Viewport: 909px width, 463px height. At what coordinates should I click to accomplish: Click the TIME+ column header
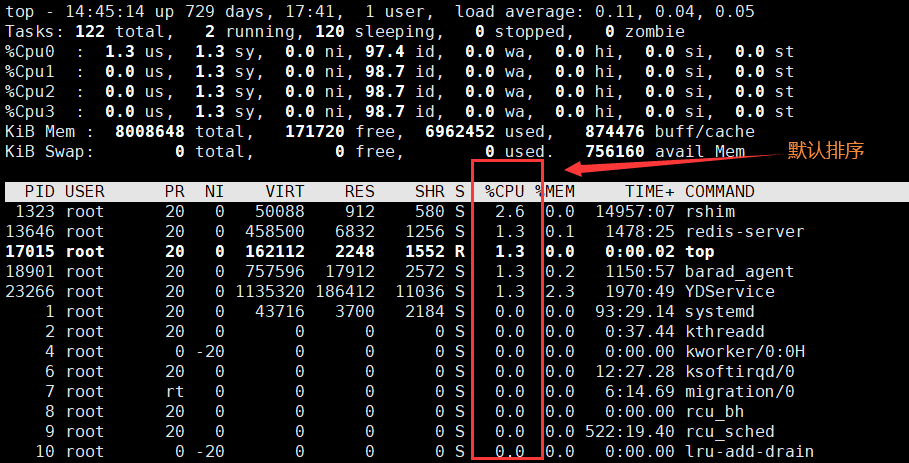click(x=650, y=191)
